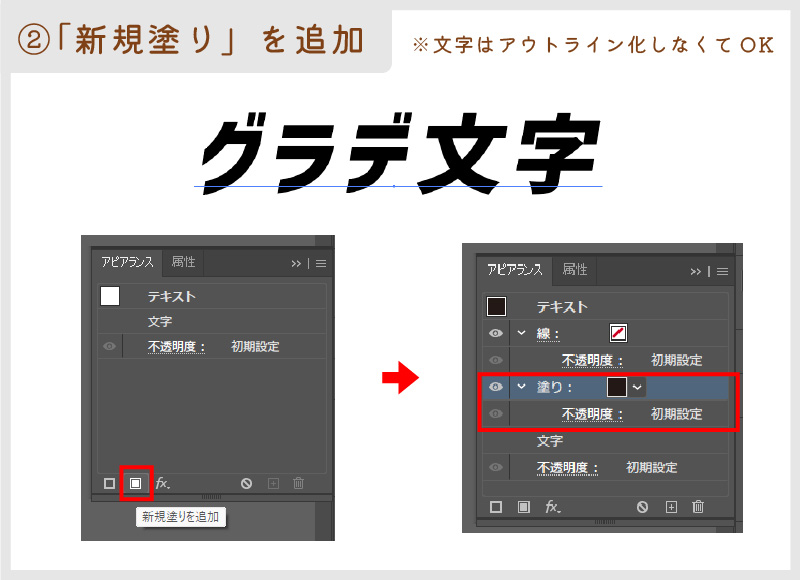Duplicate selected item in right Appearance panel

tap(671, 507)
